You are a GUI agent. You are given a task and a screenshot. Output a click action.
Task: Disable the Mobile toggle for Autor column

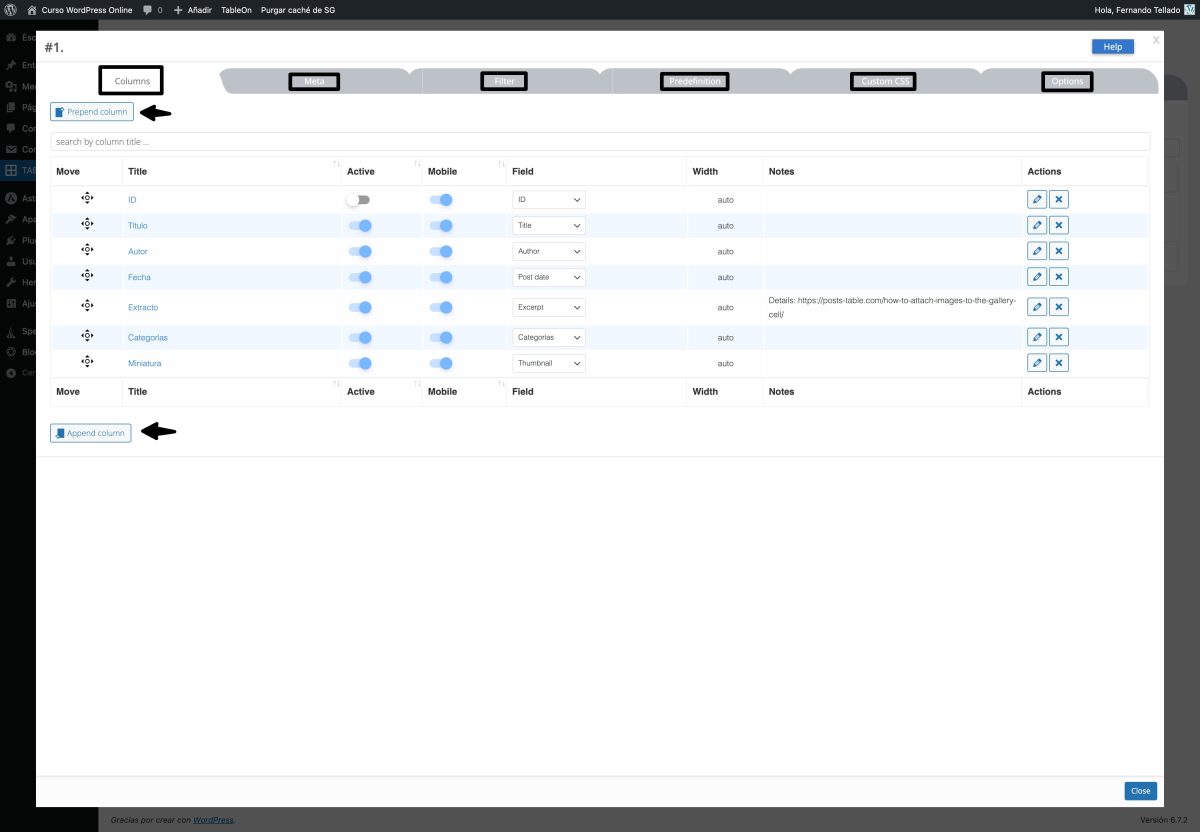coord(441,252)
